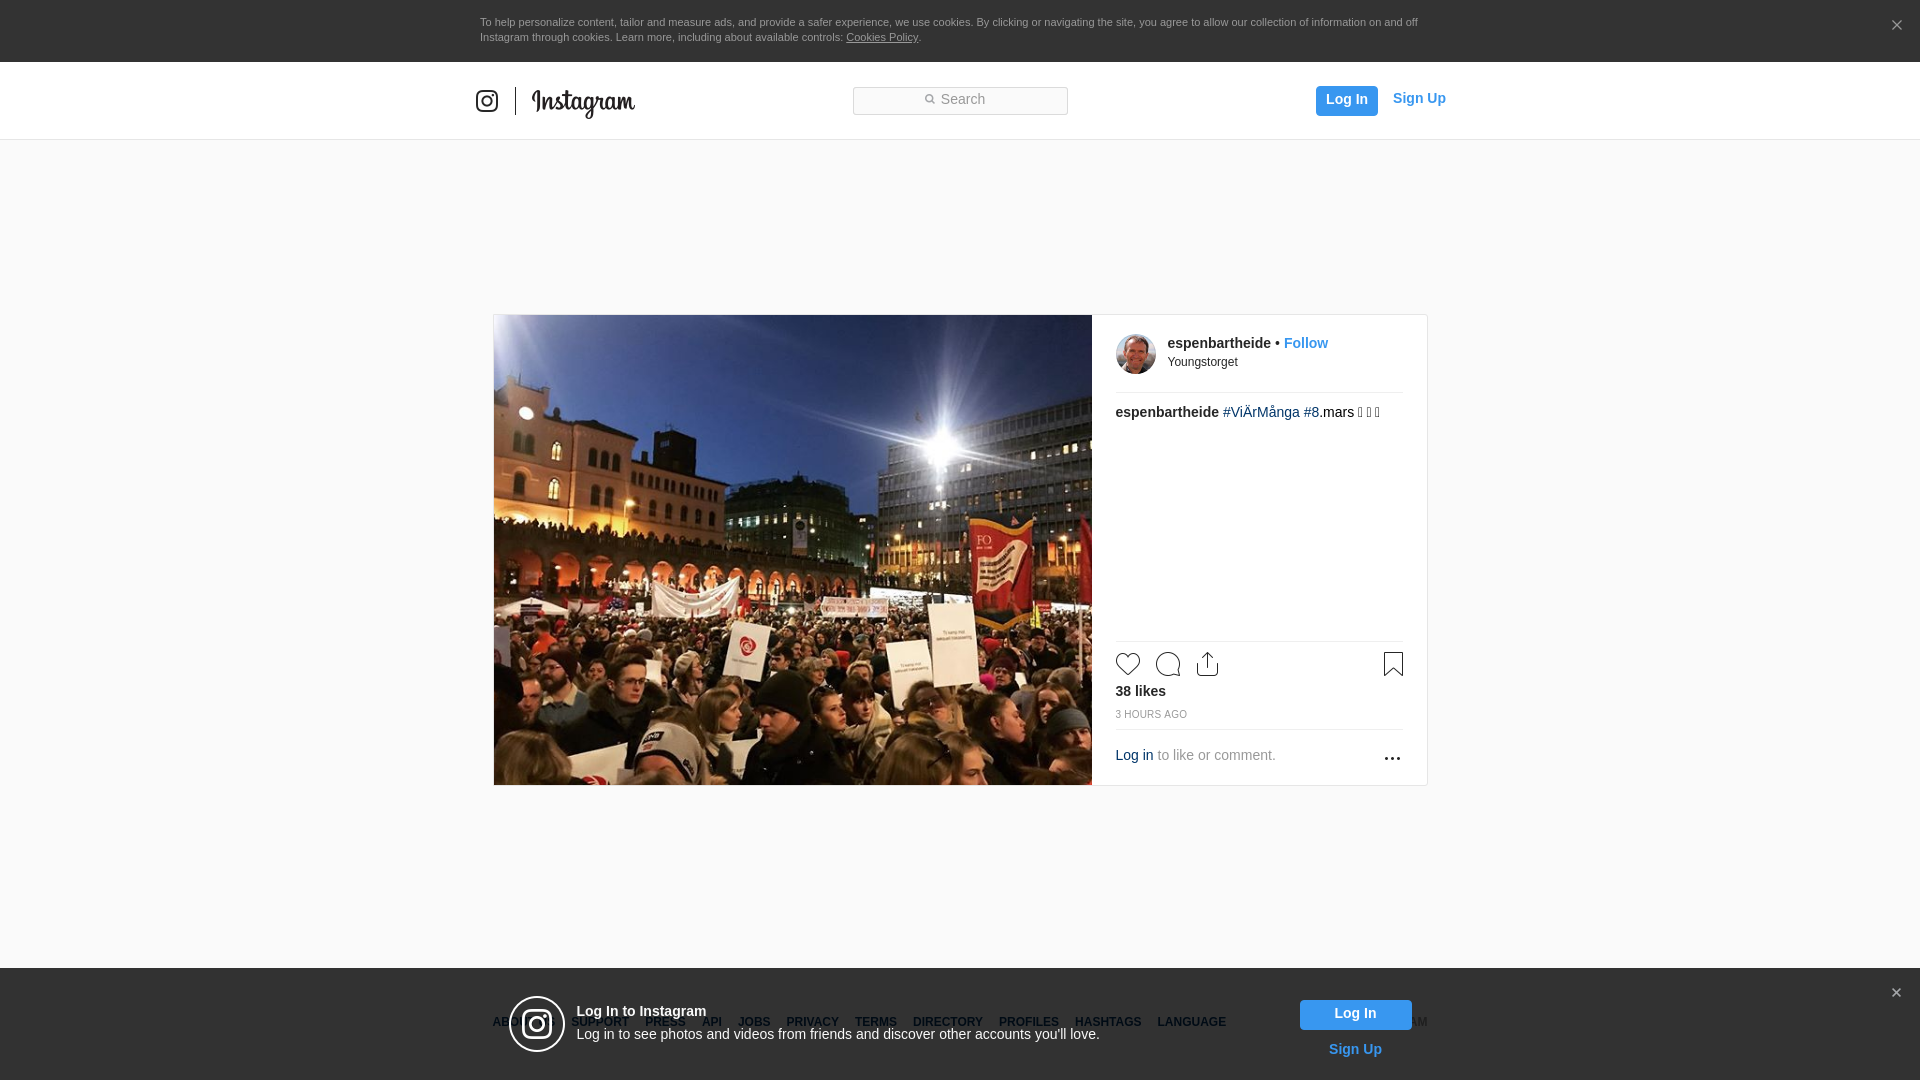Open the DIRECTORY footer link
The image size is (1920, 1080).
(x=948, y=1022)
